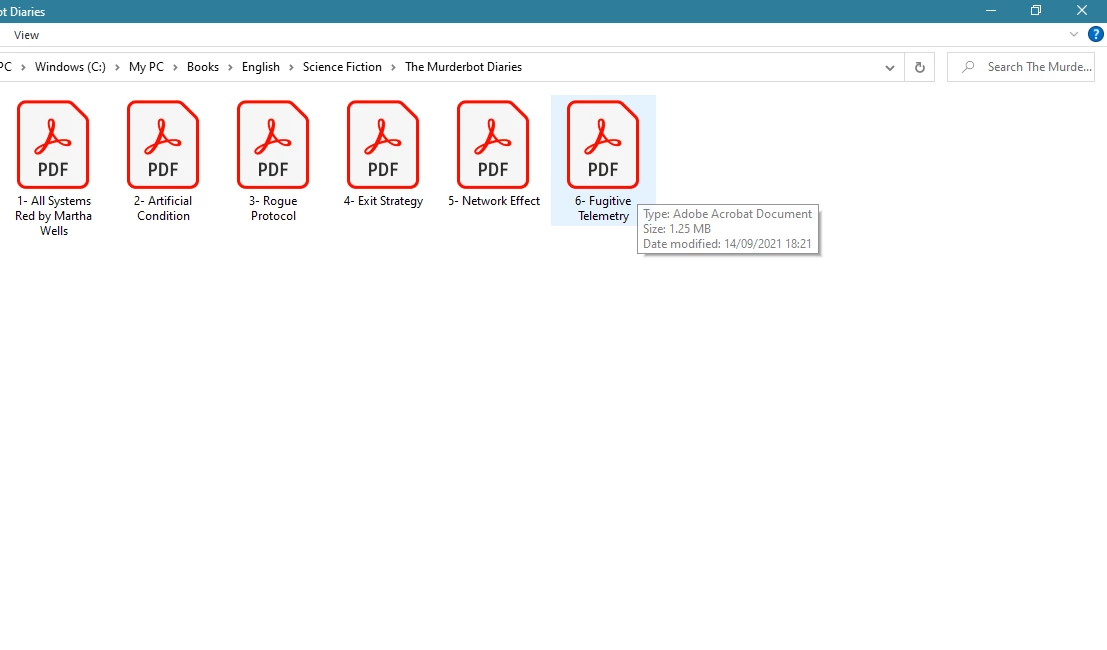Go to 'English' in the breadcrumb

click(x=261, y=67)
